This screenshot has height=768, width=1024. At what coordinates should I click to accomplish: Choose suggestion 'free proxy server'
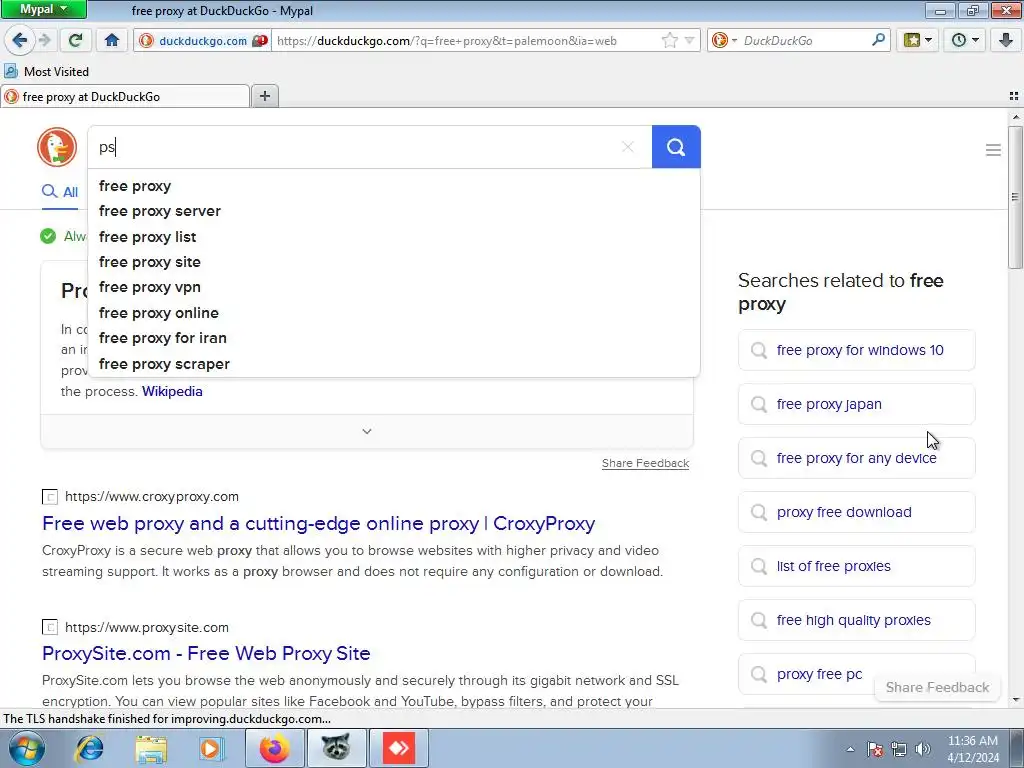coord(394,211)
